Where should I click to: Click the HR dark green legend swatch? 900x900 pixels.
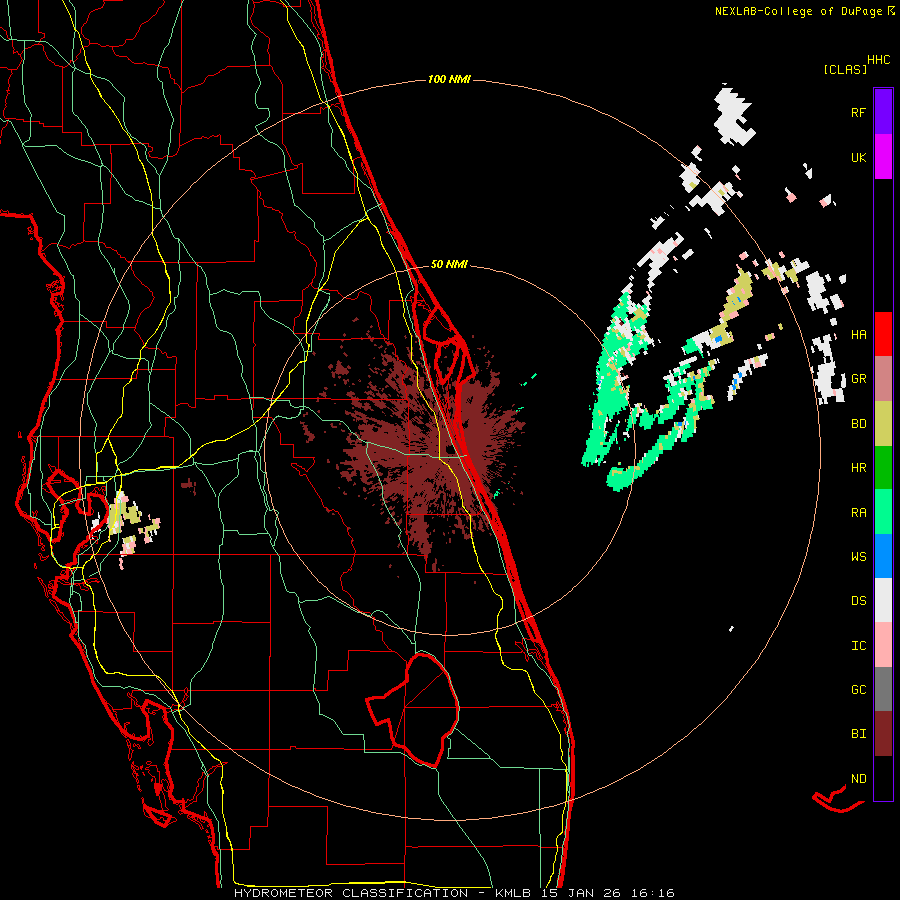883,468
